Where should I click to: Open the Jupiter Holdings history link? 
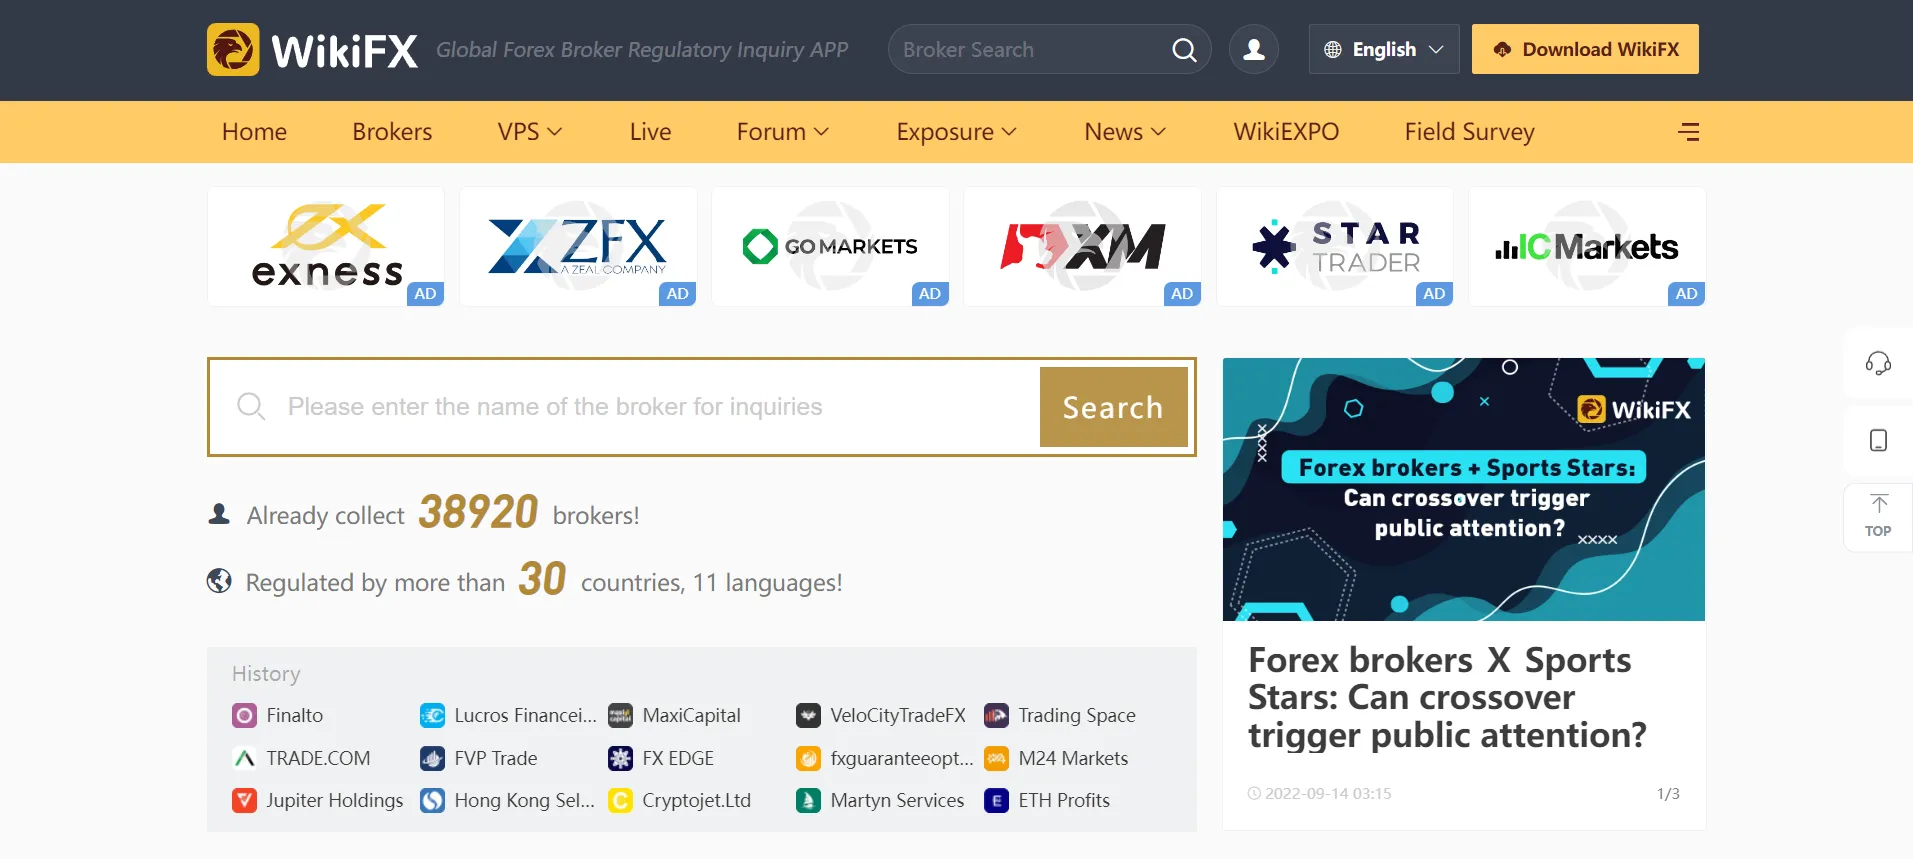tap(335, 801)
